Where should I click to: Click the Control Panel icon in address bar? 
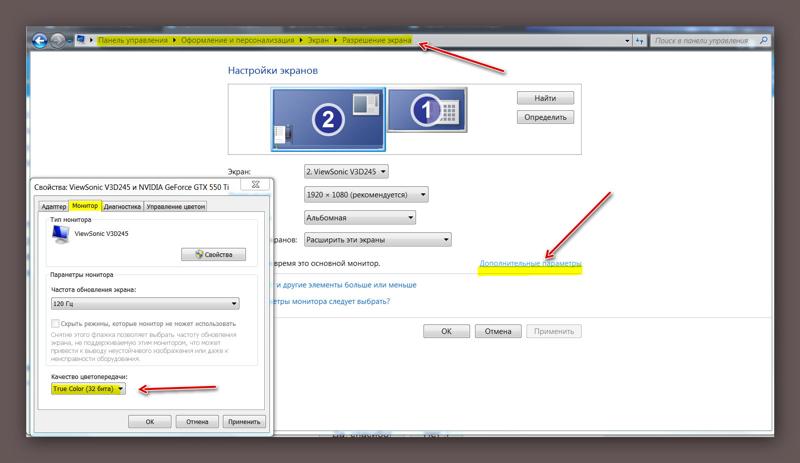(x=81, y=40)
